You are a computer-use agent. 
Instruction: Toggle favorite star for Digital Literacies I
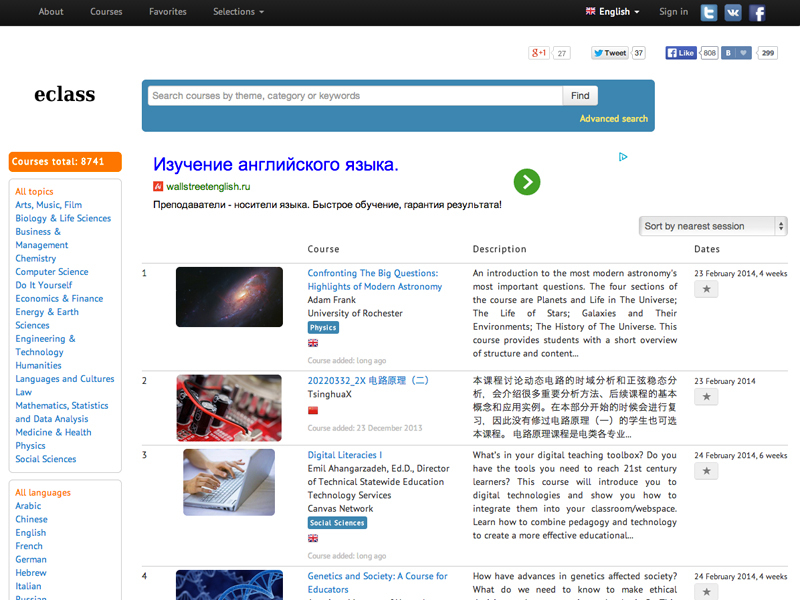coord(706,471)
